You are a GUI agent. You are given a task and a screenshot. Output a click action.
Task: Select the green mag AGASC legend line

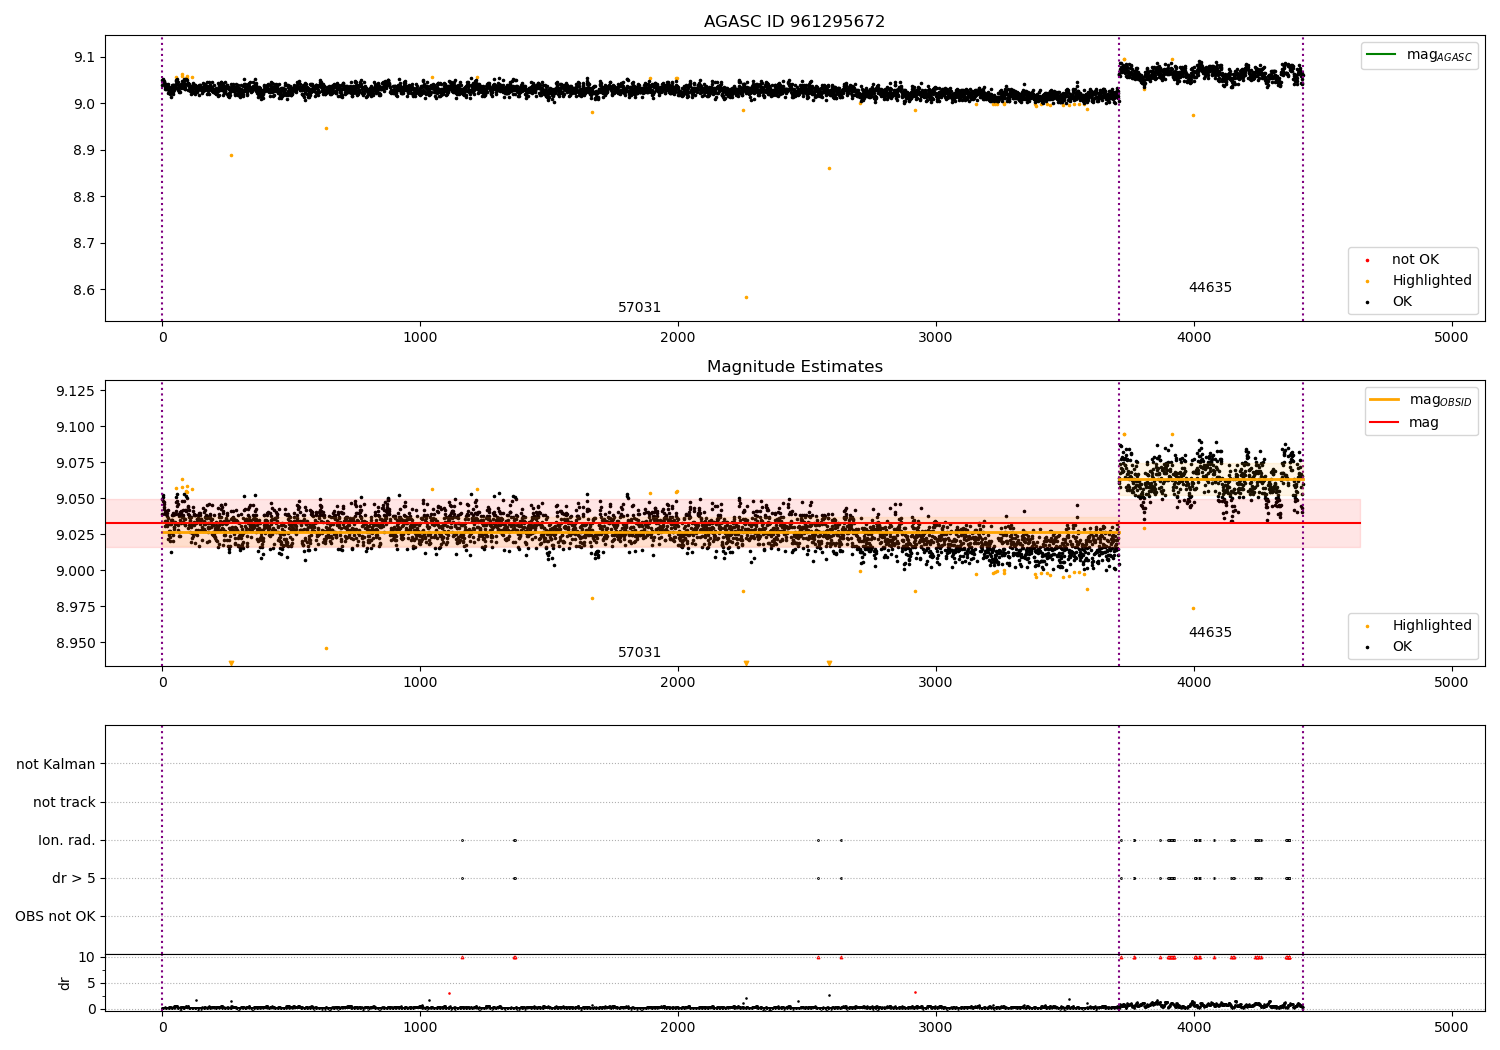coord(1382,54)
